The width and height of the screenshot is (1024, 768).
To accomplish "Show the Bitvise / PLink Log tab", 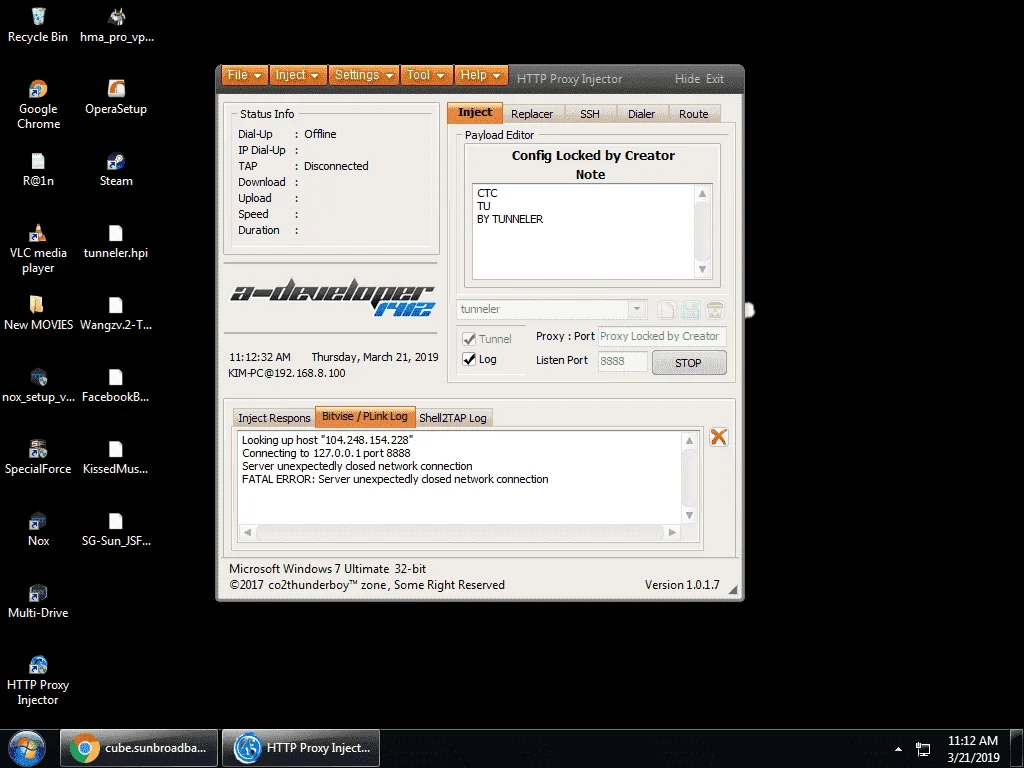I will coord(364,416).
